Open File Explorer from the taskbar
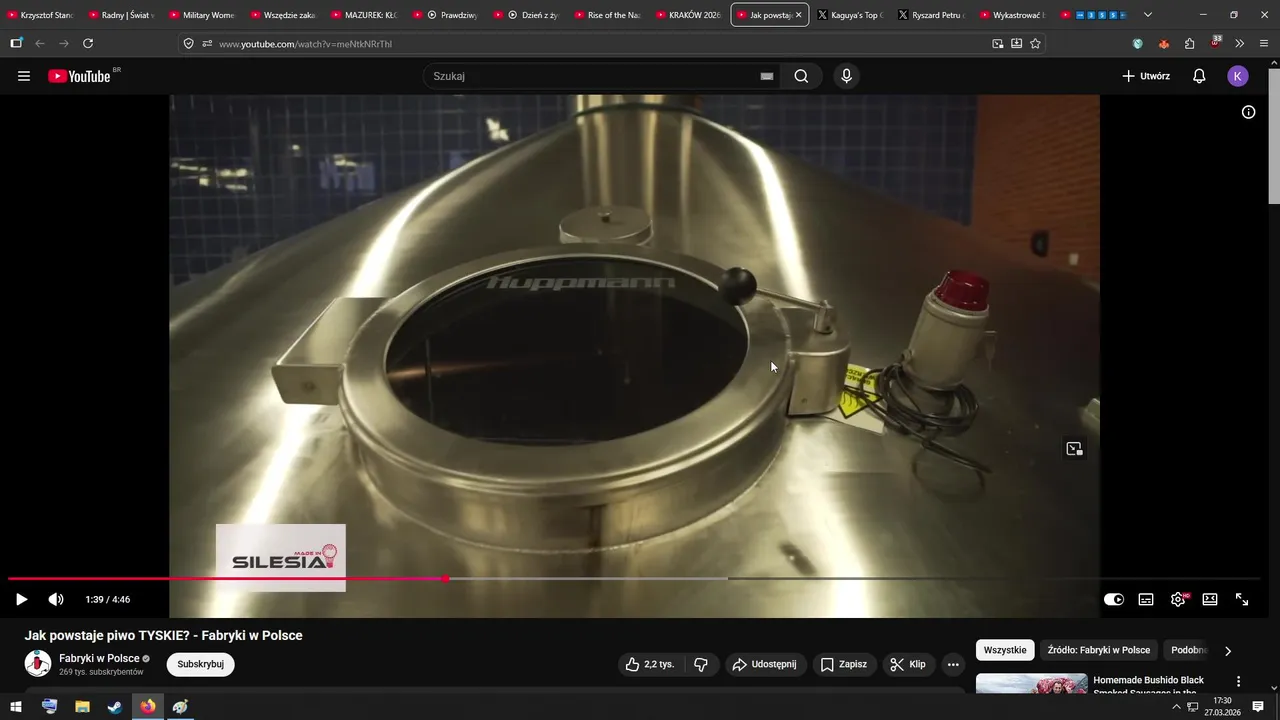1280x720 pixels. 82,707
